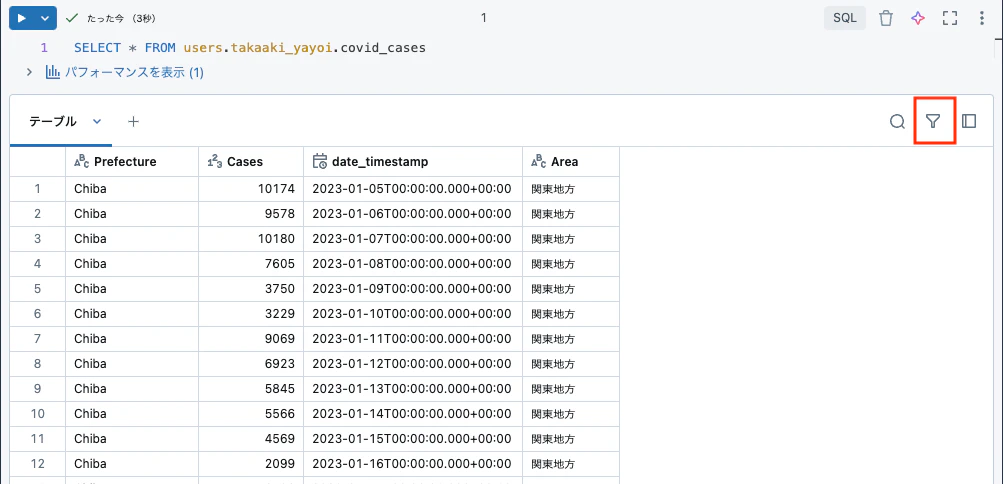The height and width of the screenshot is (484, 1004).
Task: Click the string type icon beside Area
Action: click(x=538, y=162)
